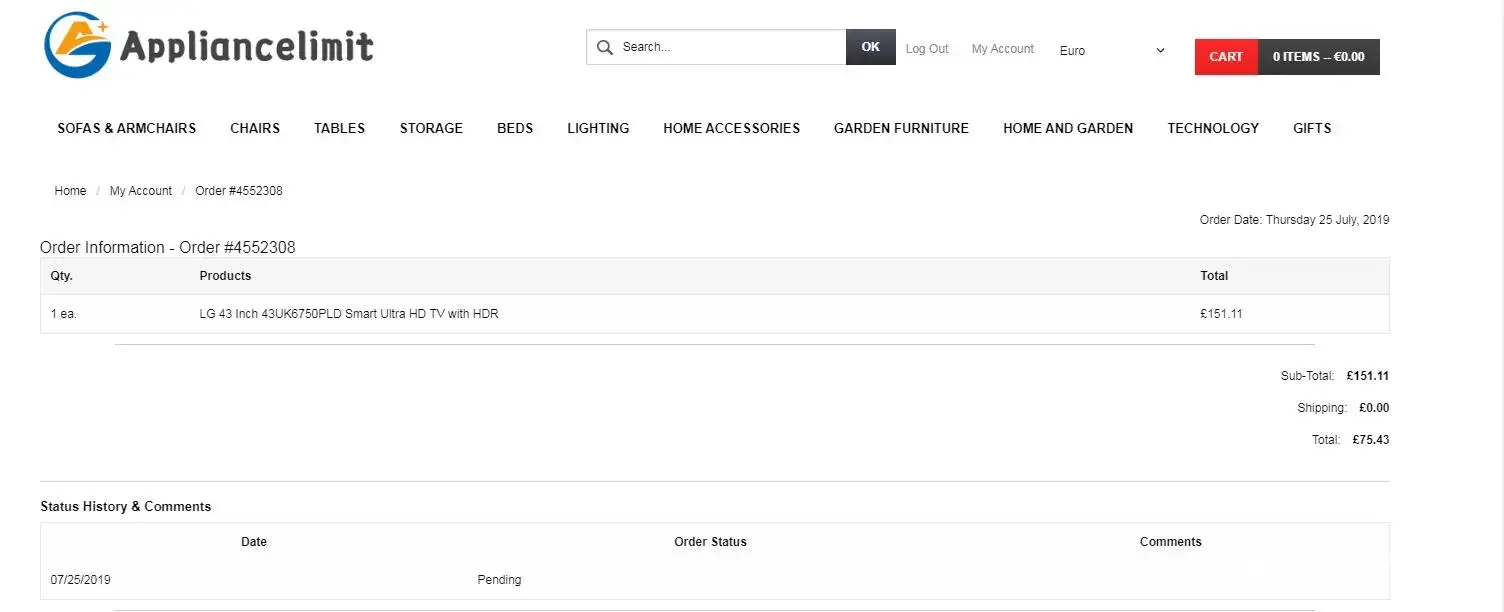Click the Log Out link
Screen dimensions: 1504x612
926,49
